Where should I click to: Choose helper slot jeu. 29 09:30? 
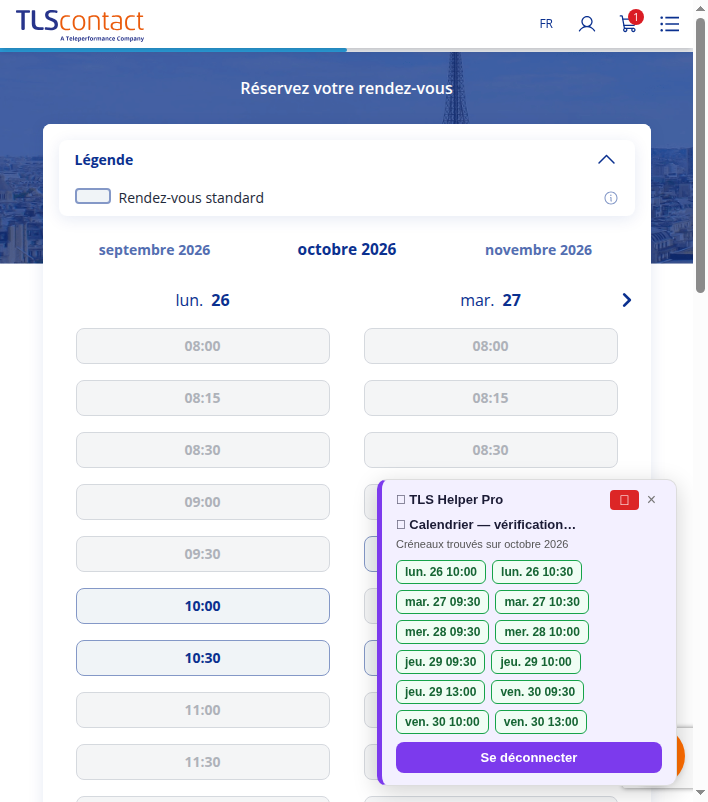440,662
